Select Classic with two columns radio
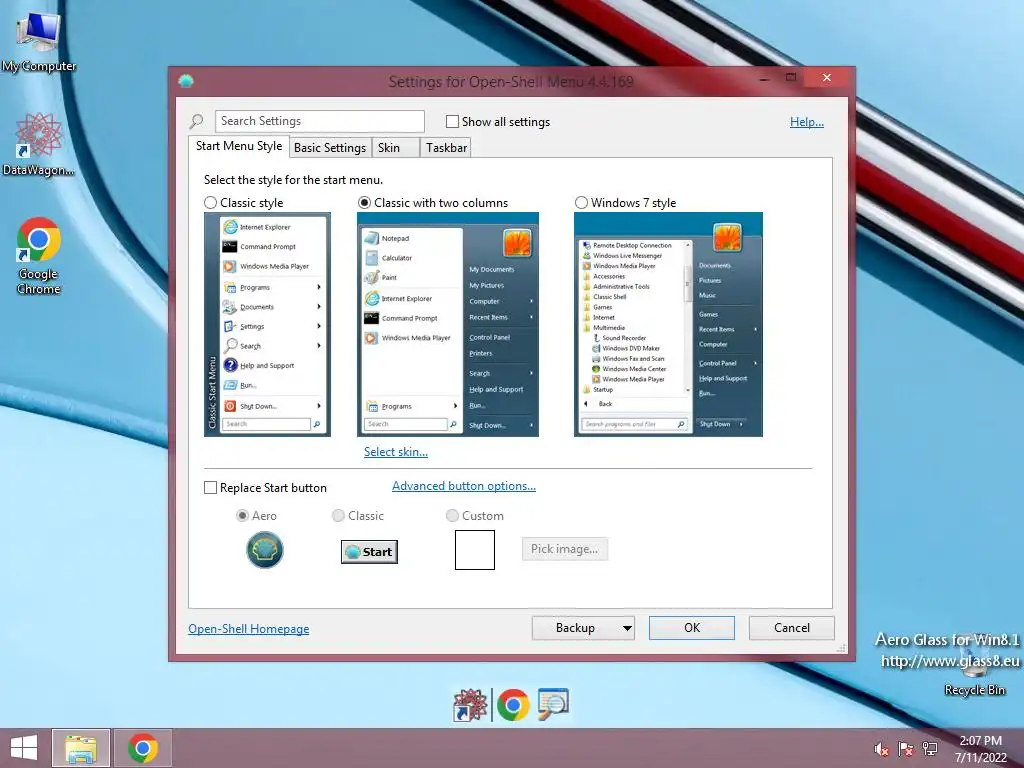This screenshot has width=1024, height=768. (x=364, y=202)
